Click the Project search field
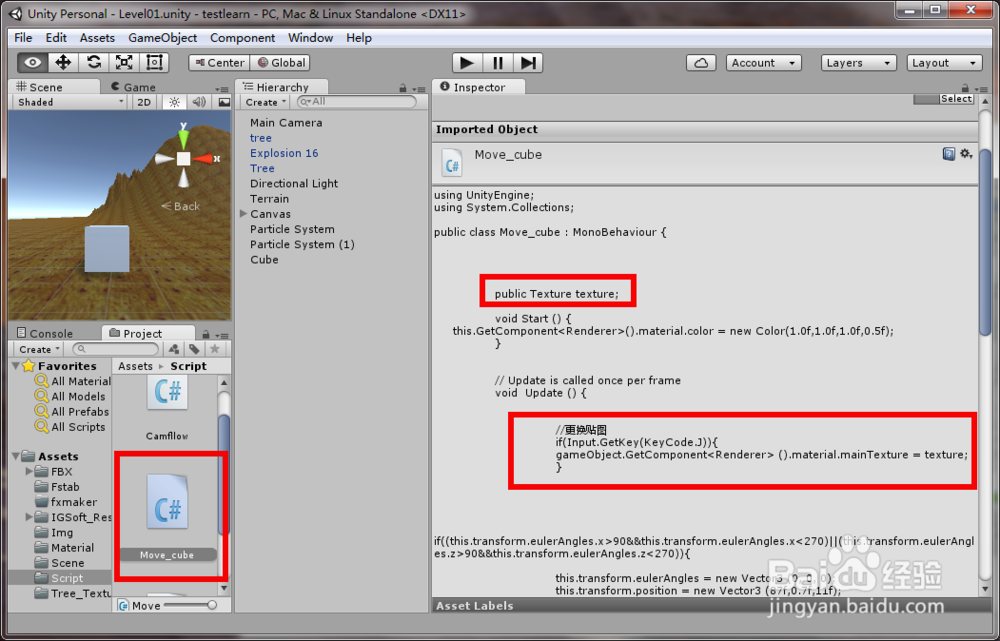Viewport: 1000px width, 641px height. 115,349
